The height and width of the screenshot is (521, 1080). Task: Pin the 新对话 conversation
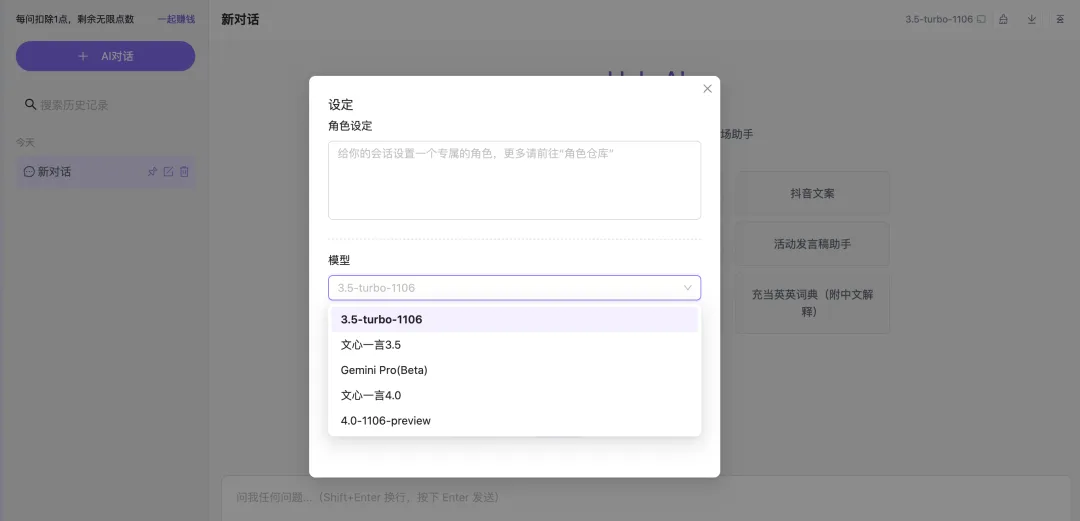(153, 172)
